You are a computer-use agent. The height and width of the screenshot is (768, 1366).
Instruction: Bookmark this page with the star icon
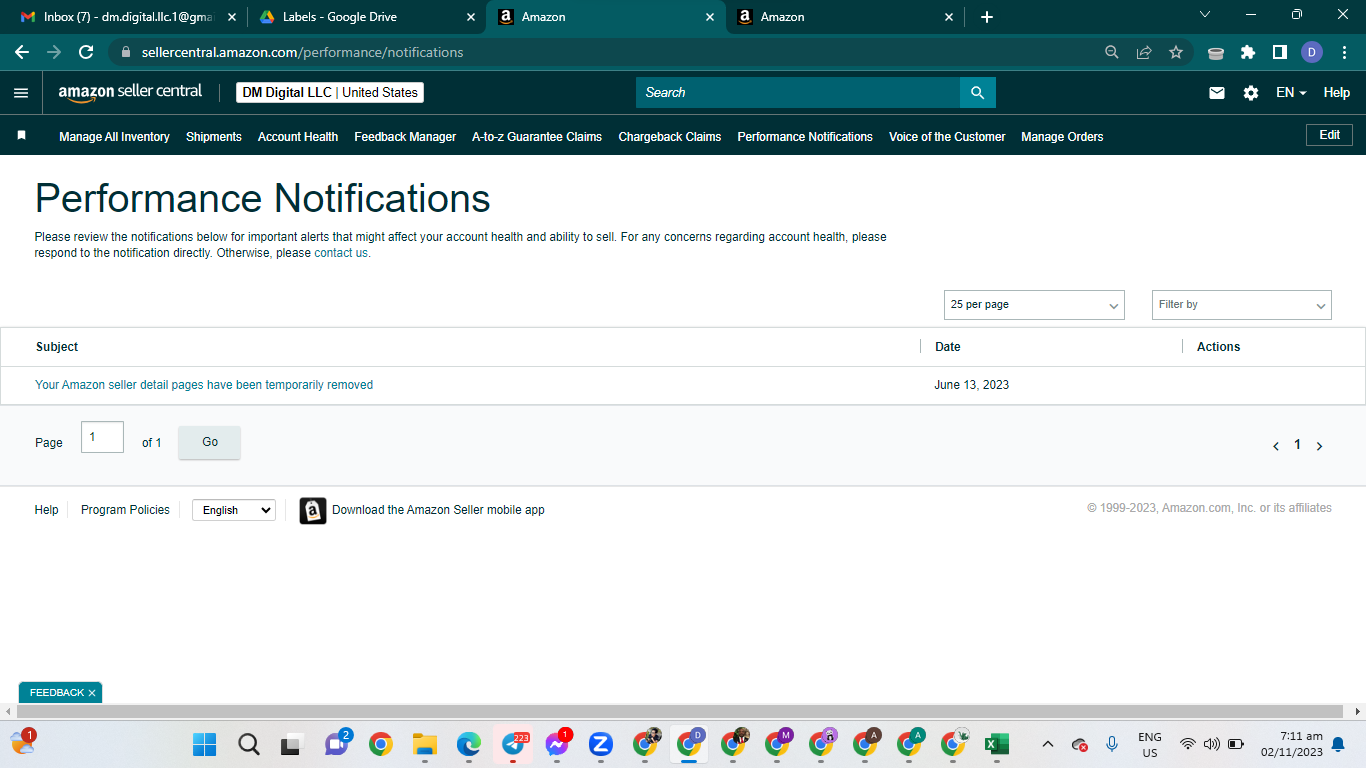point(1176,52)
